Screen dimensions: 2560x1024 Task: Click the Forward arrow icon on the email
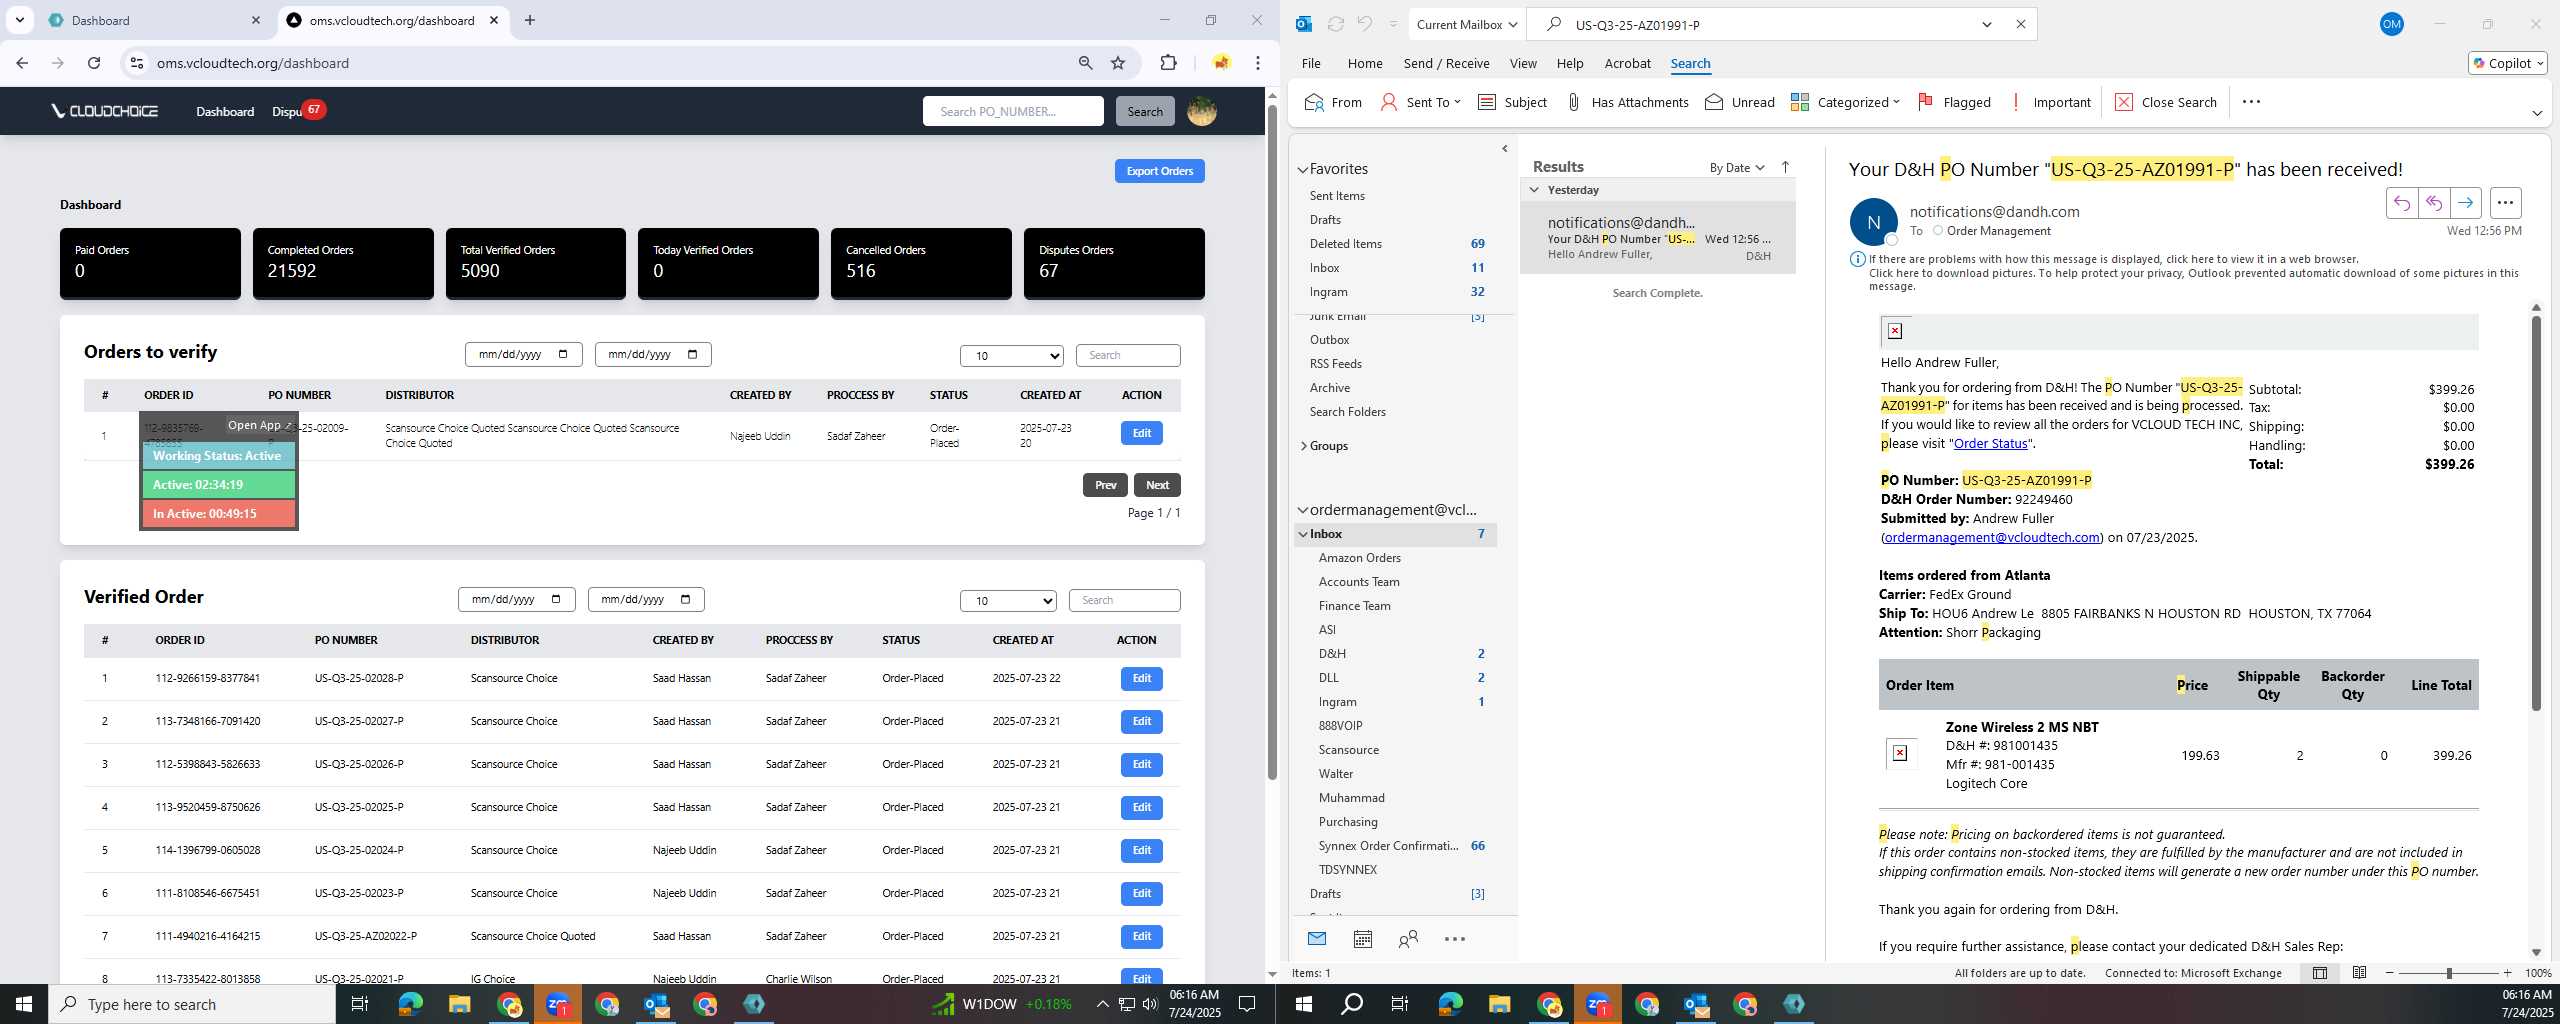(2465, 203)
